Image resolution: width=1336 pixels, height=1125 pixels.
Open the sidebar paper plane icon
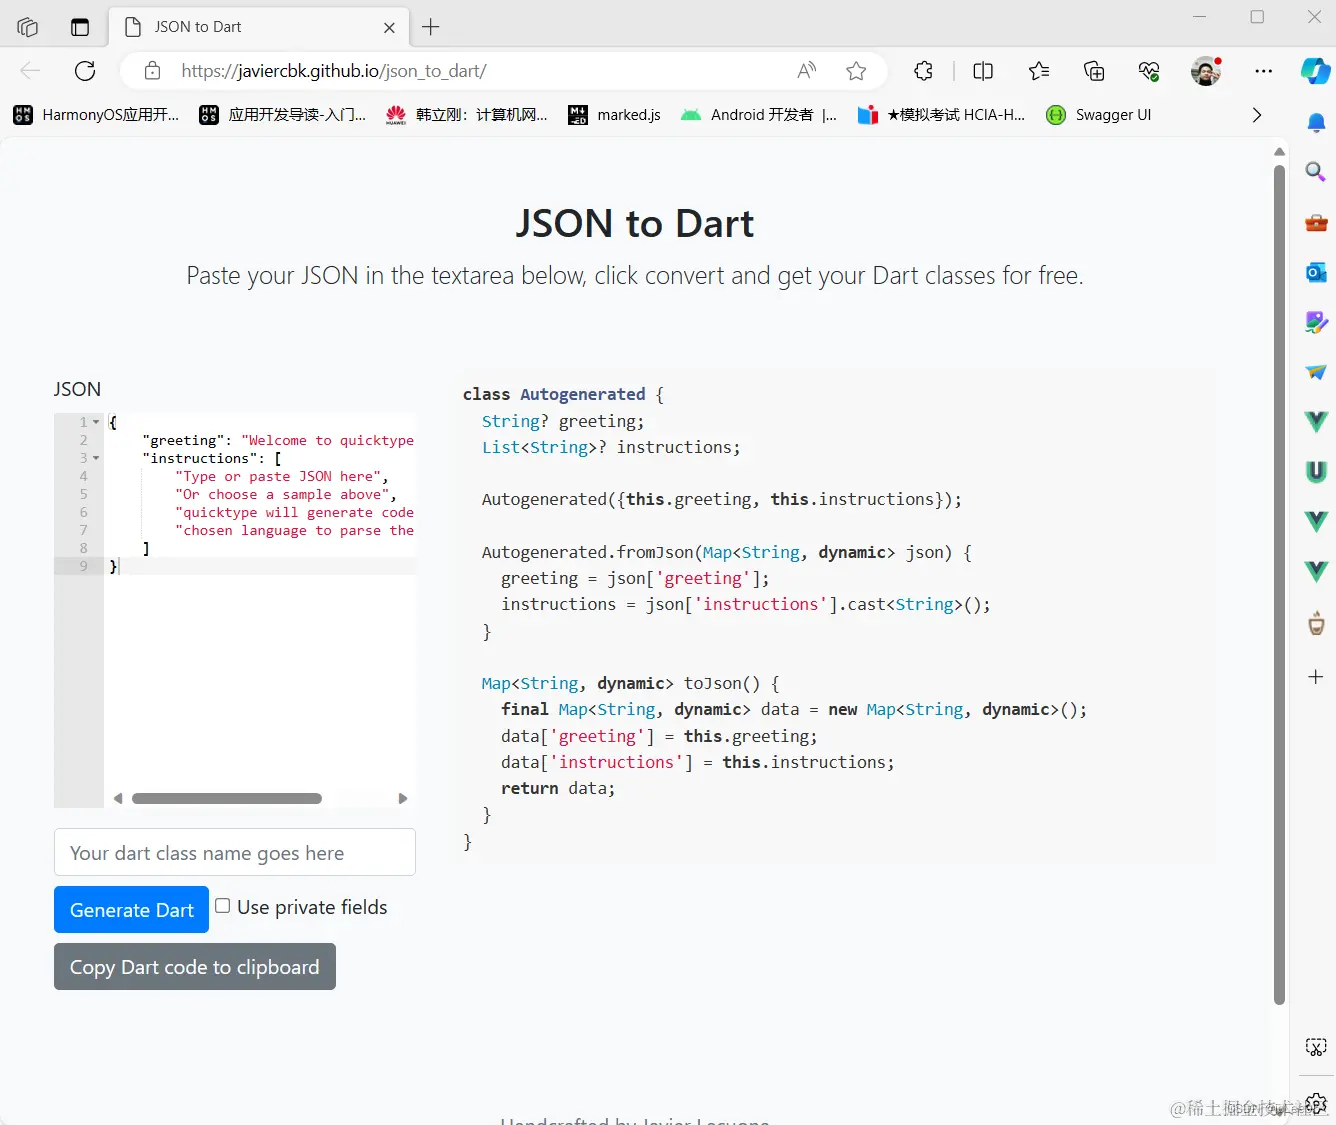[x=1316, y=372]
